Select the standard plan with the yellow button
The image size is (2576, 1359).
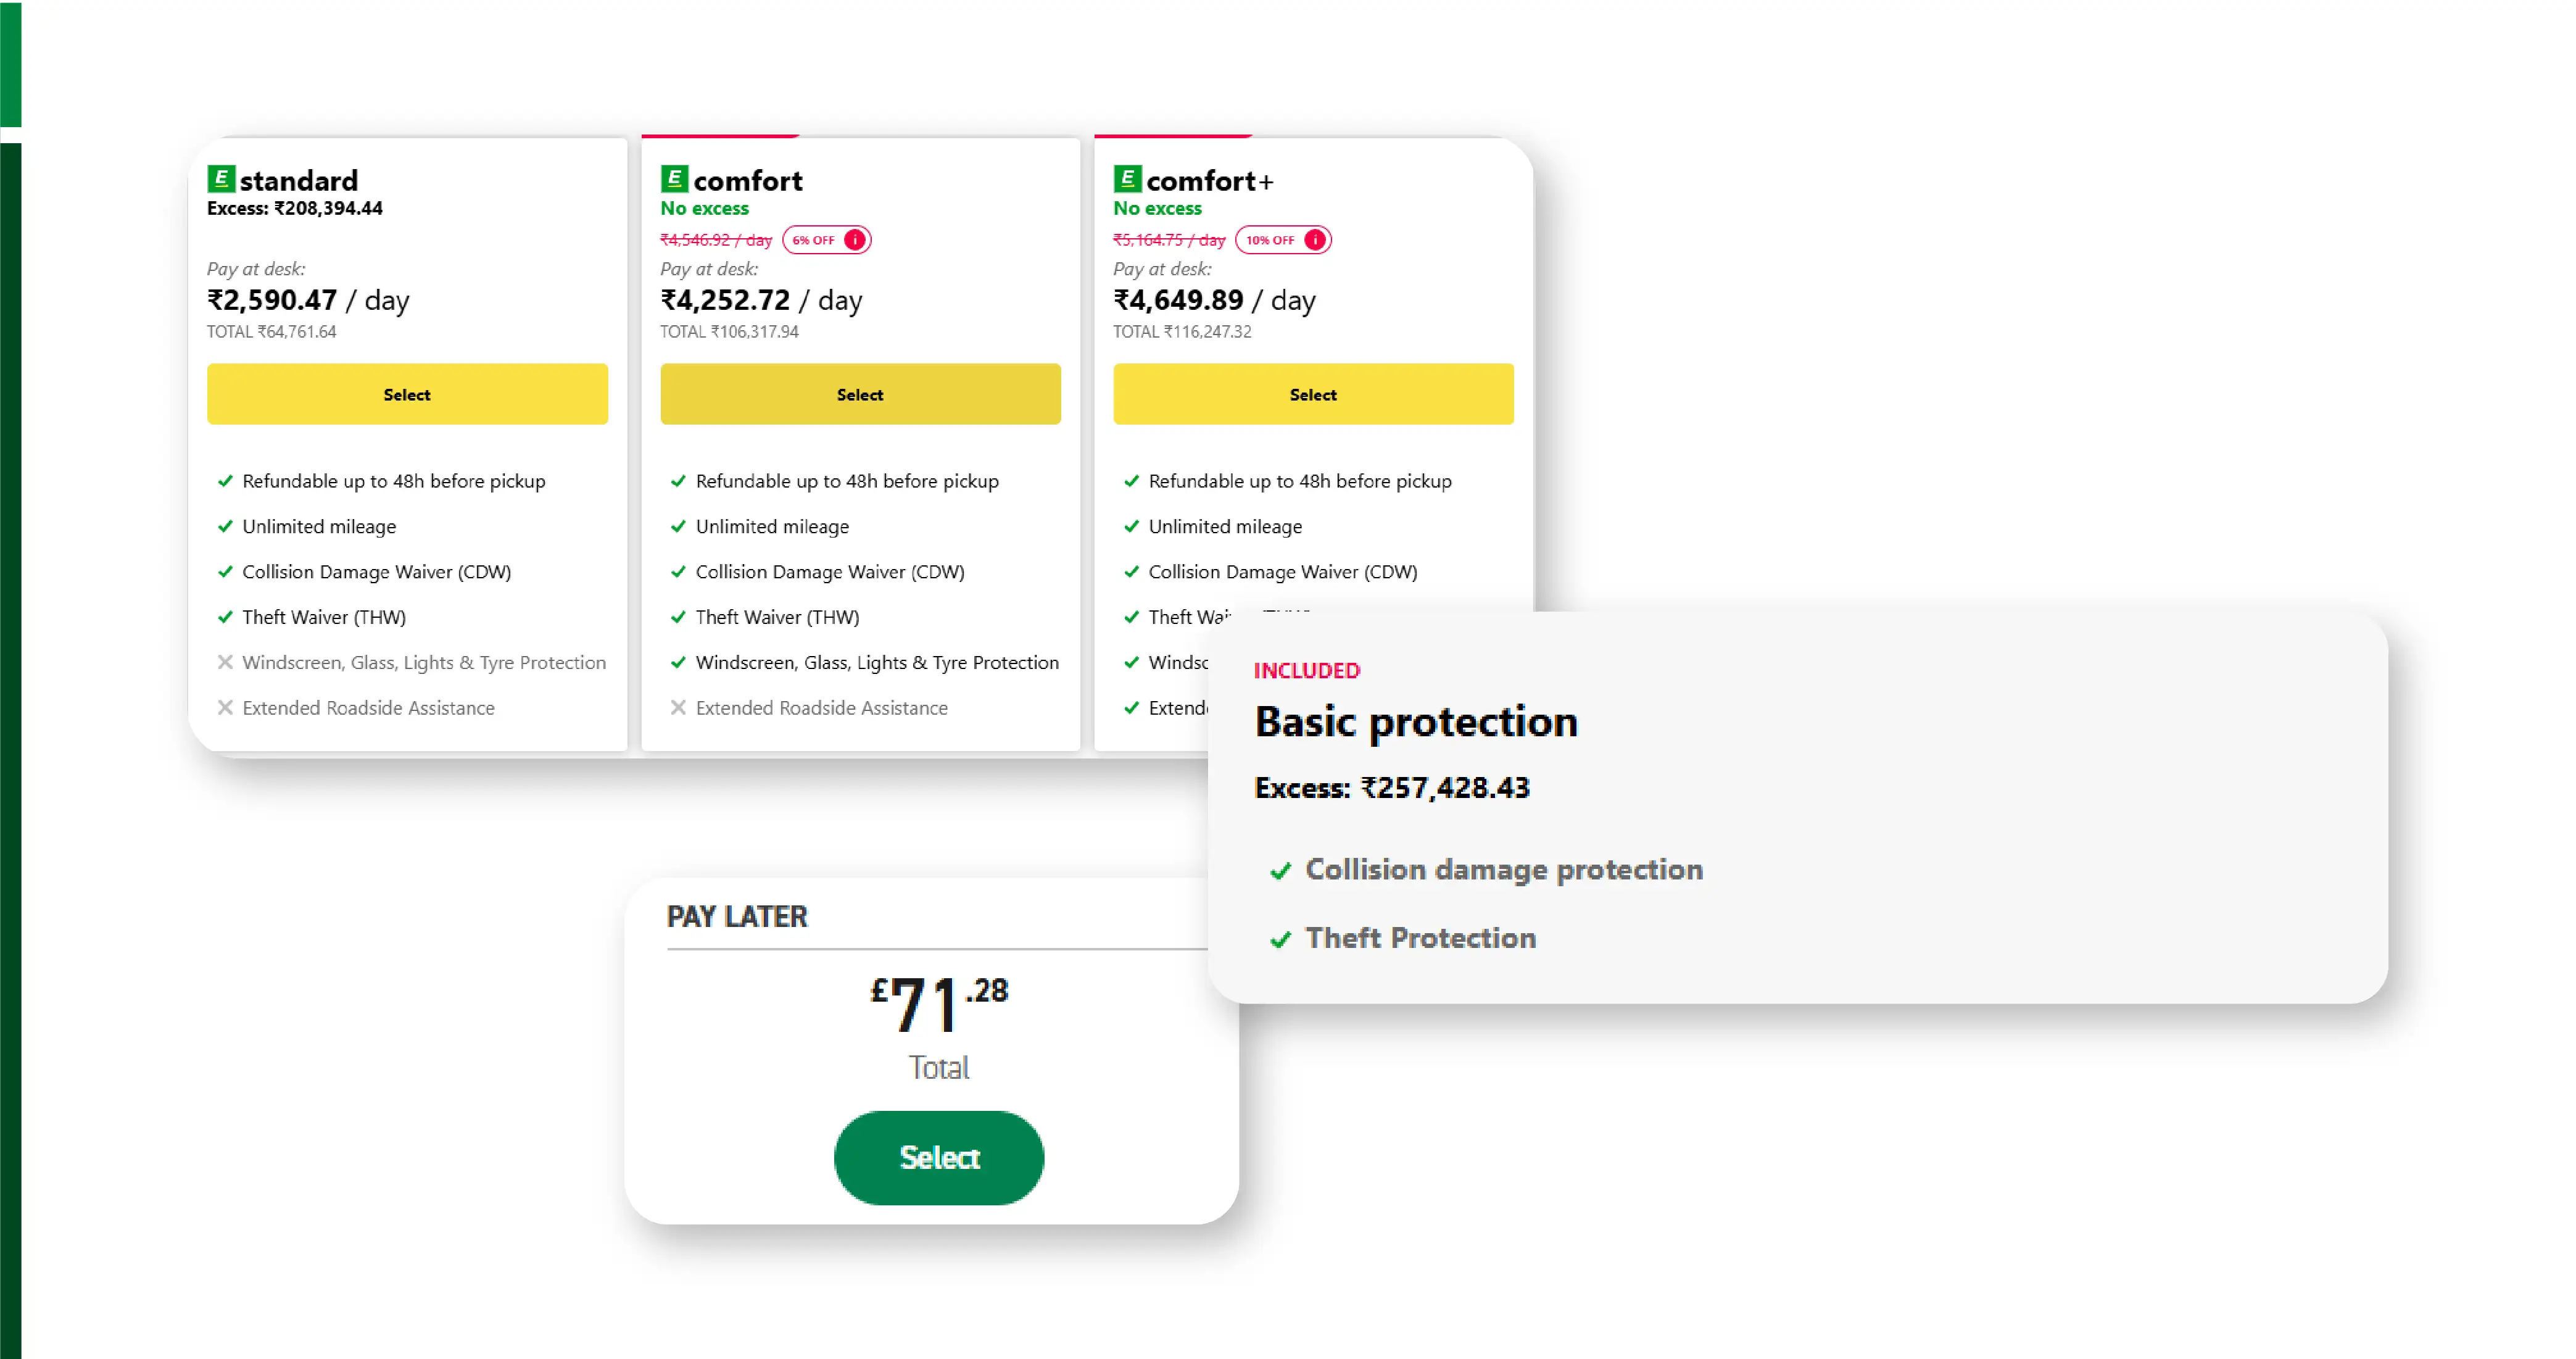[x=407, y=394]
